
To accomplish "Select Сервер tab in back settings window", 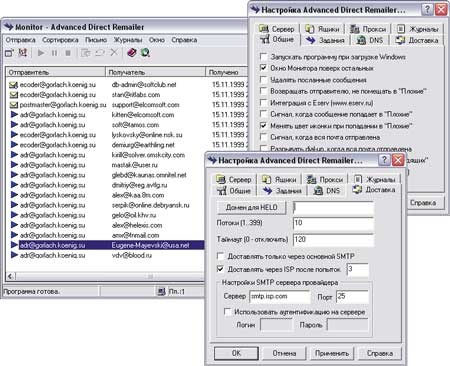I will (x=277, y=29).
